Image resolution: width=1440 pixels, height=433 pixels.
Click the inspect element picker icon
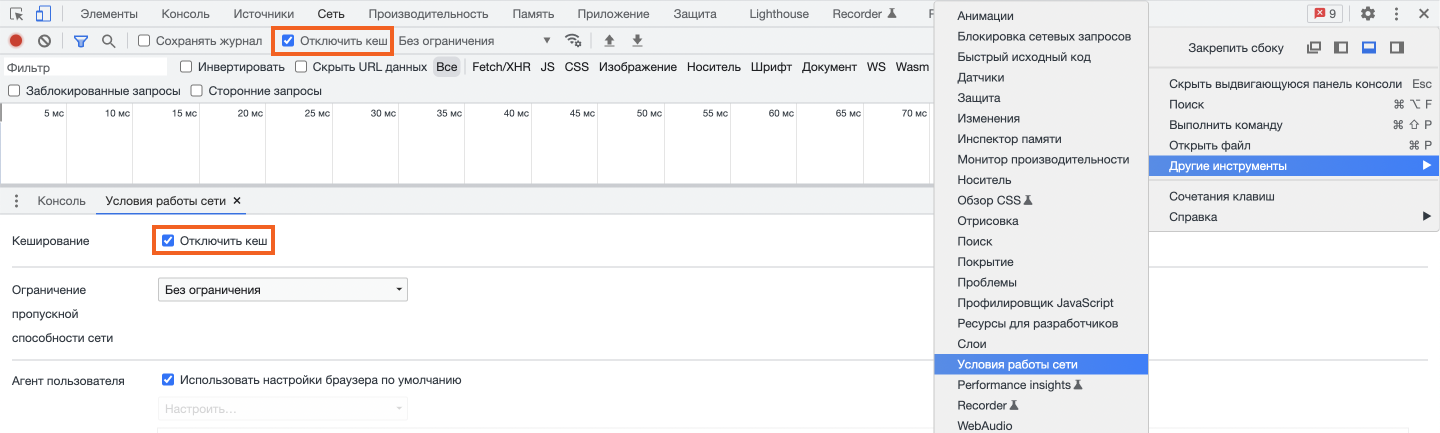pyautogui.click(x=17, y=14)
